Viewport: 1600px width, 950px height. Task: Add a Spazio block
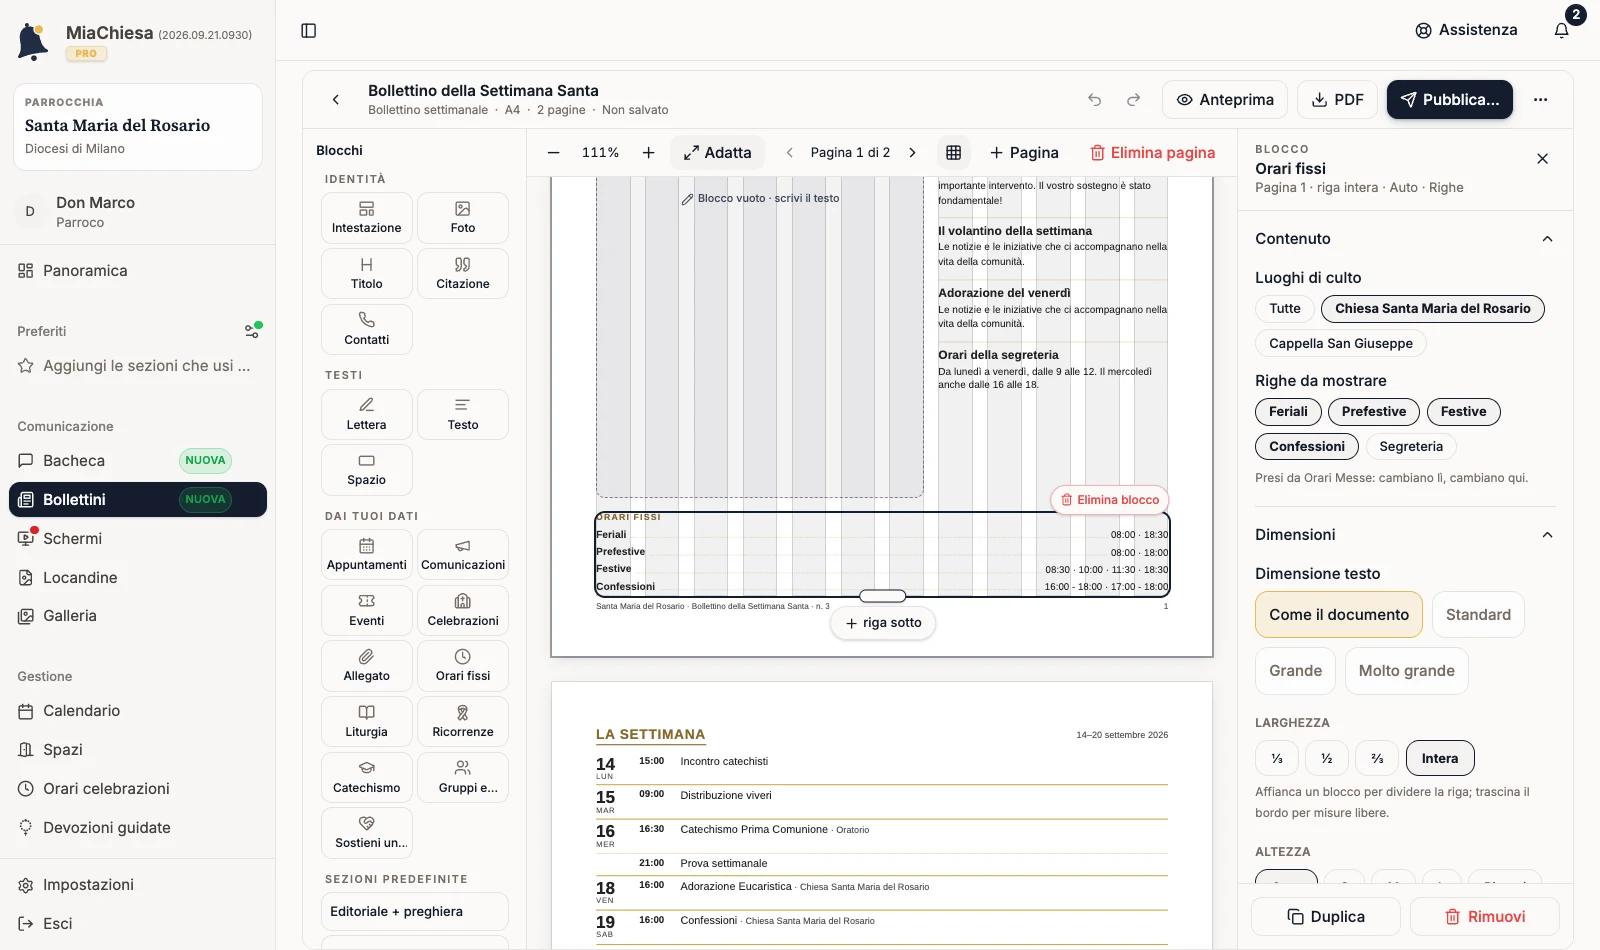[x=367, y=470]
